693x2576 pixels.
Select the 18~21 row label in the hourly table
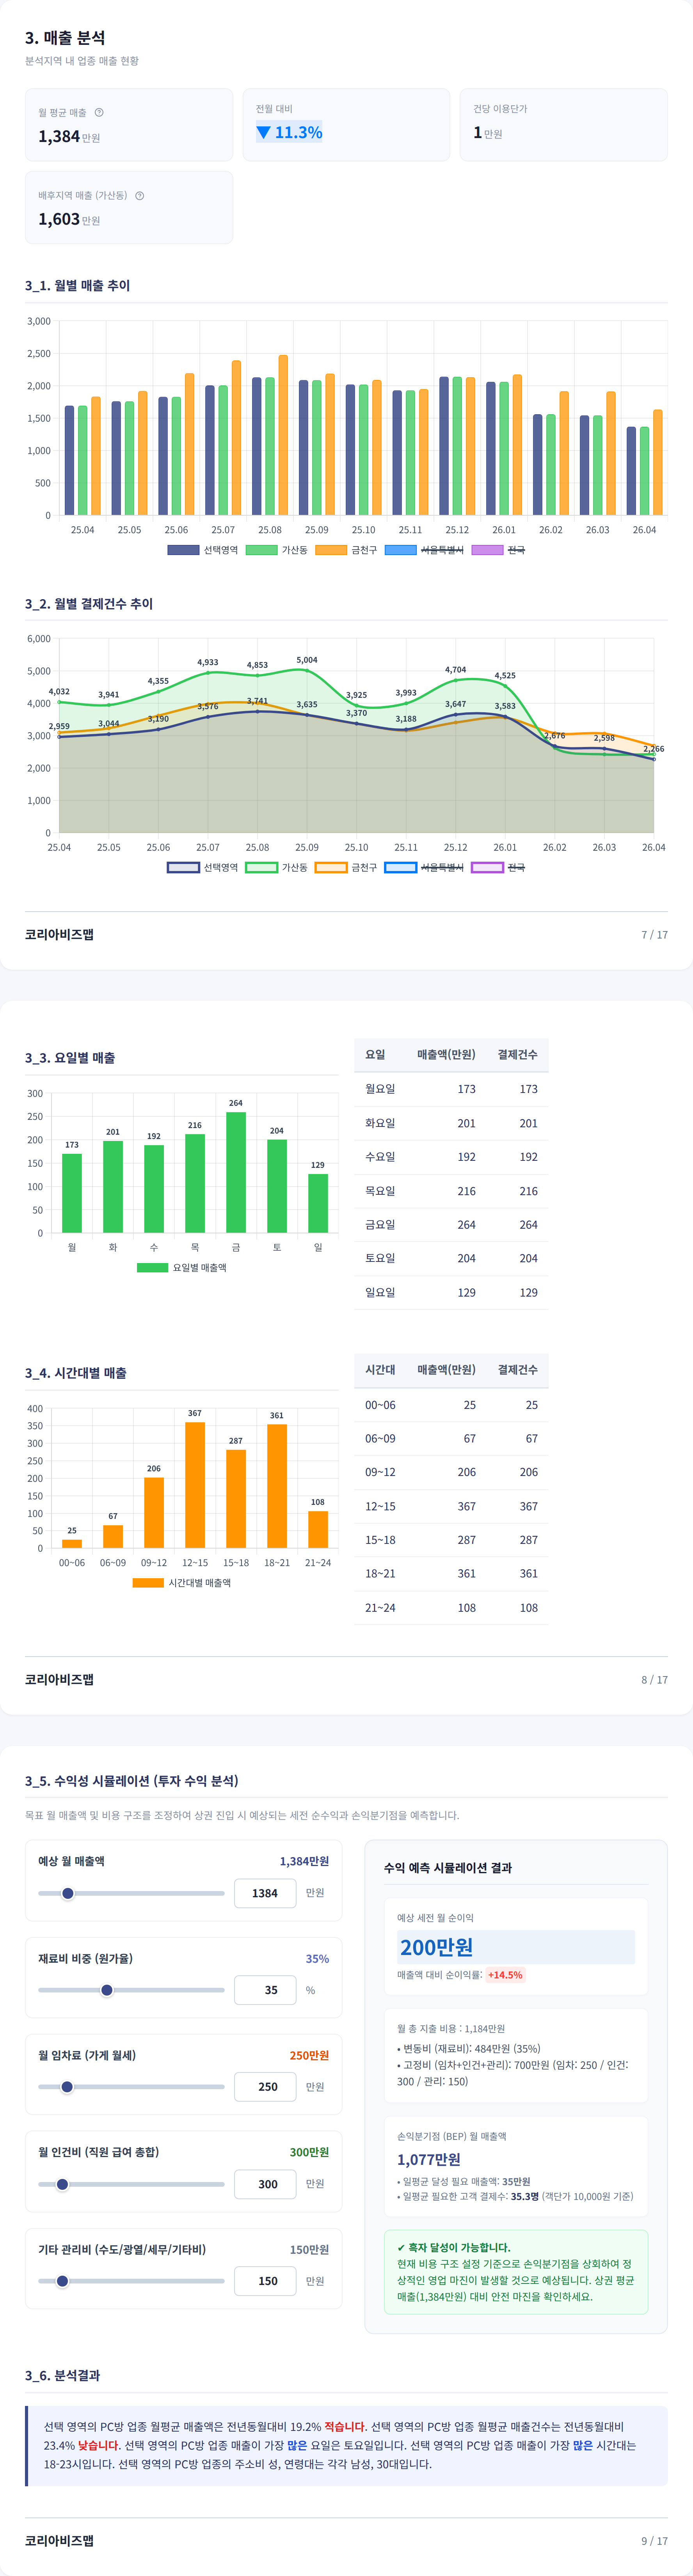380,1573
